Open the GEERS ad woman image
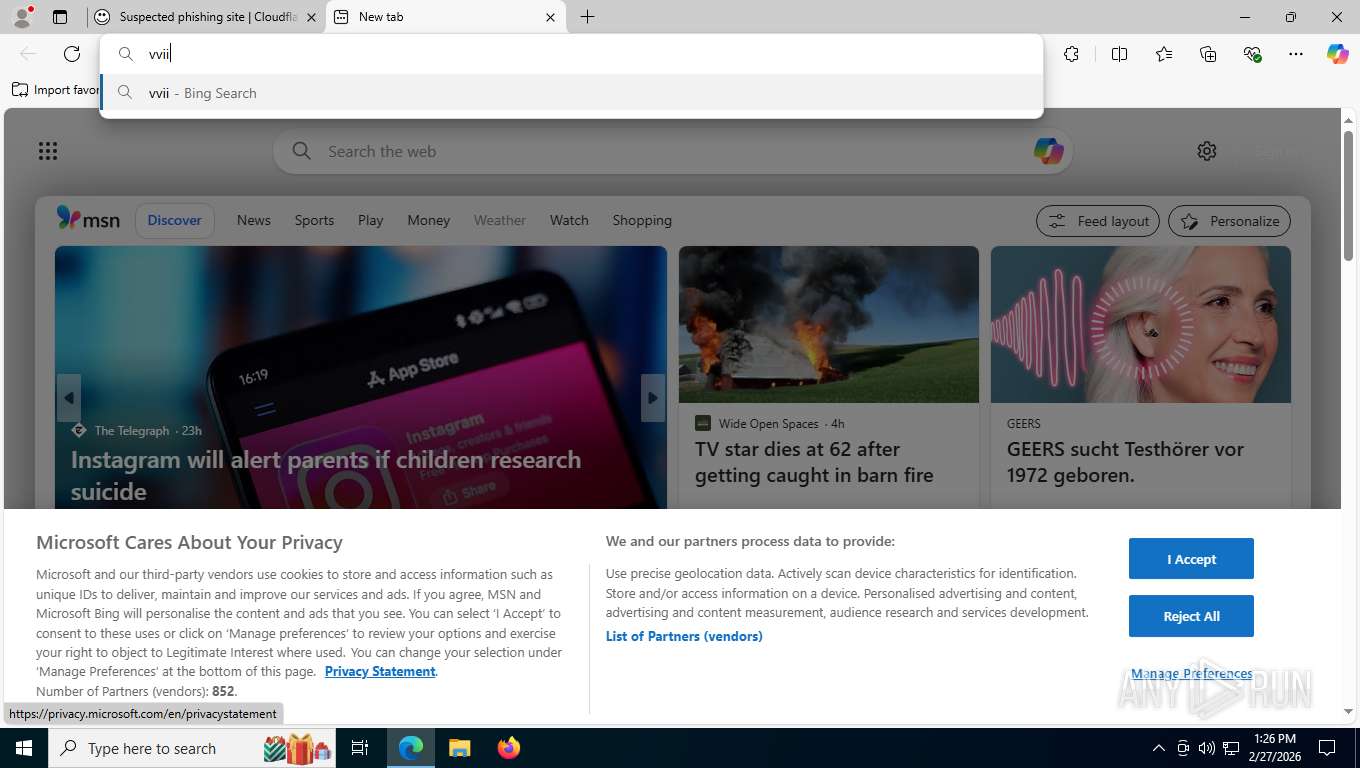 pyautogui.click(x=1141, y=325)
